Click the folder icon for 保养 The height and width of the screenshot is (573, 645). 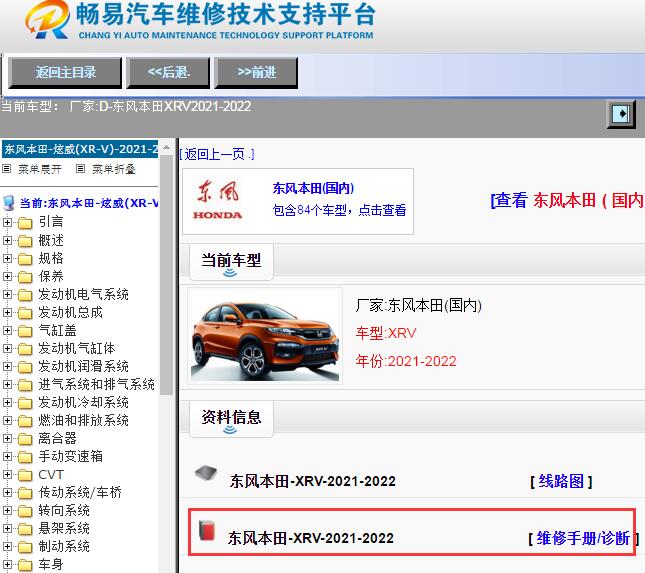point(25,277)
